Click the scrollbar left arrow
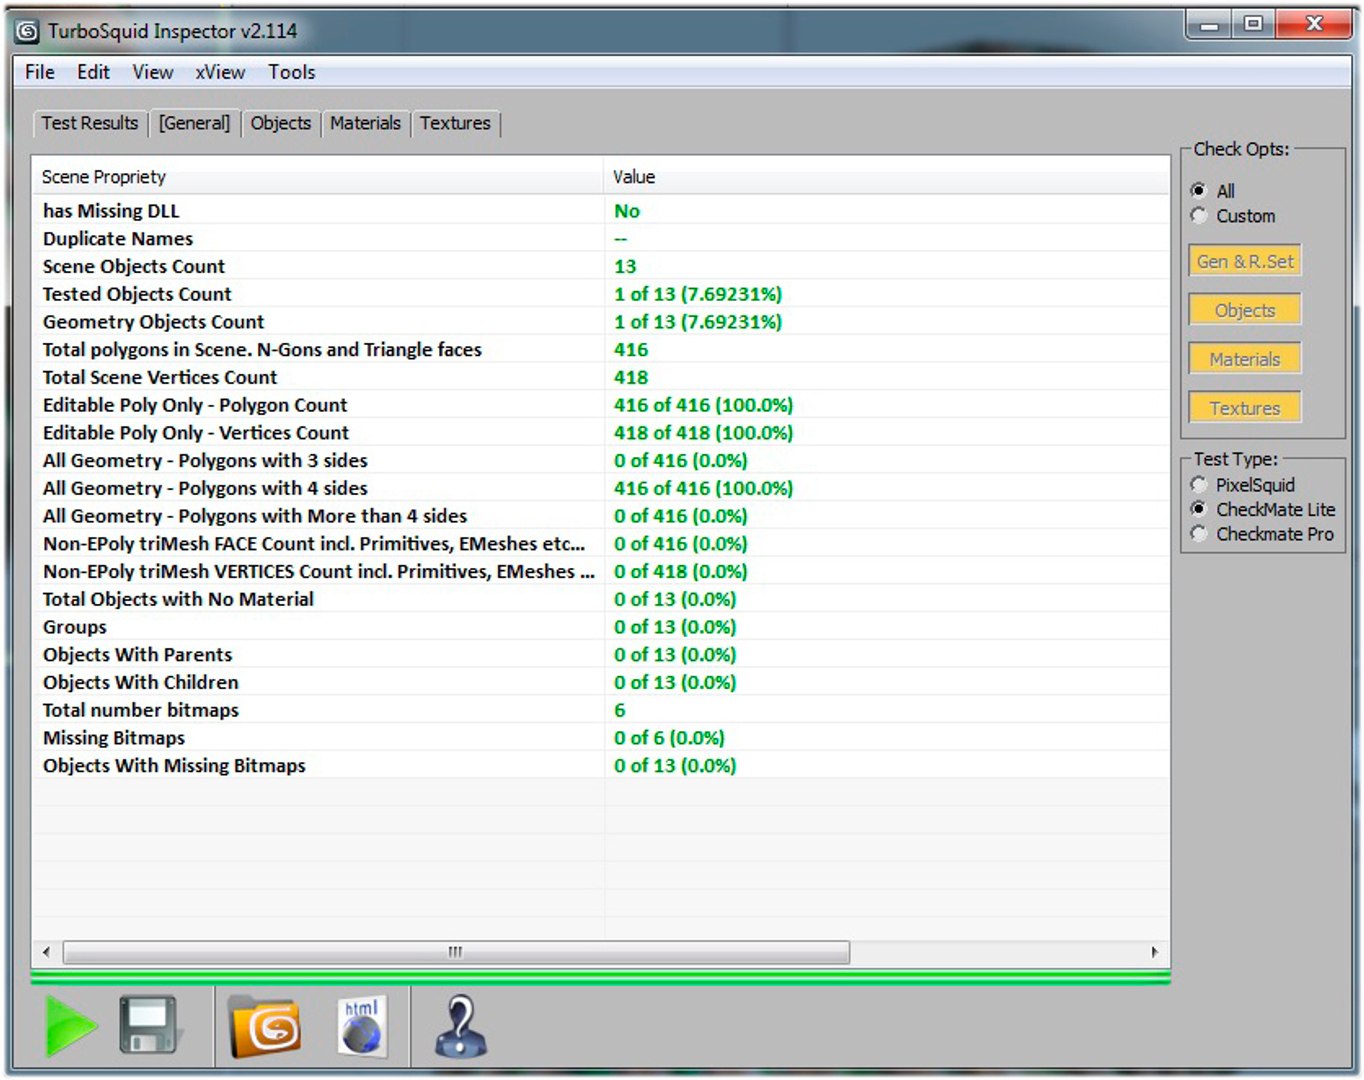Viewport: 1364px width, 1080px height. point(46,952)
